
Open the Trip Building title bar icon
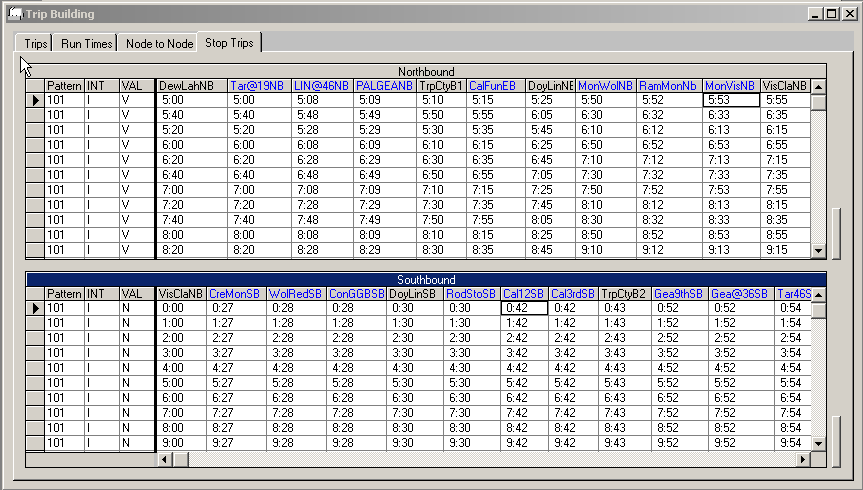pyautogui.click(x=14, y=14)
